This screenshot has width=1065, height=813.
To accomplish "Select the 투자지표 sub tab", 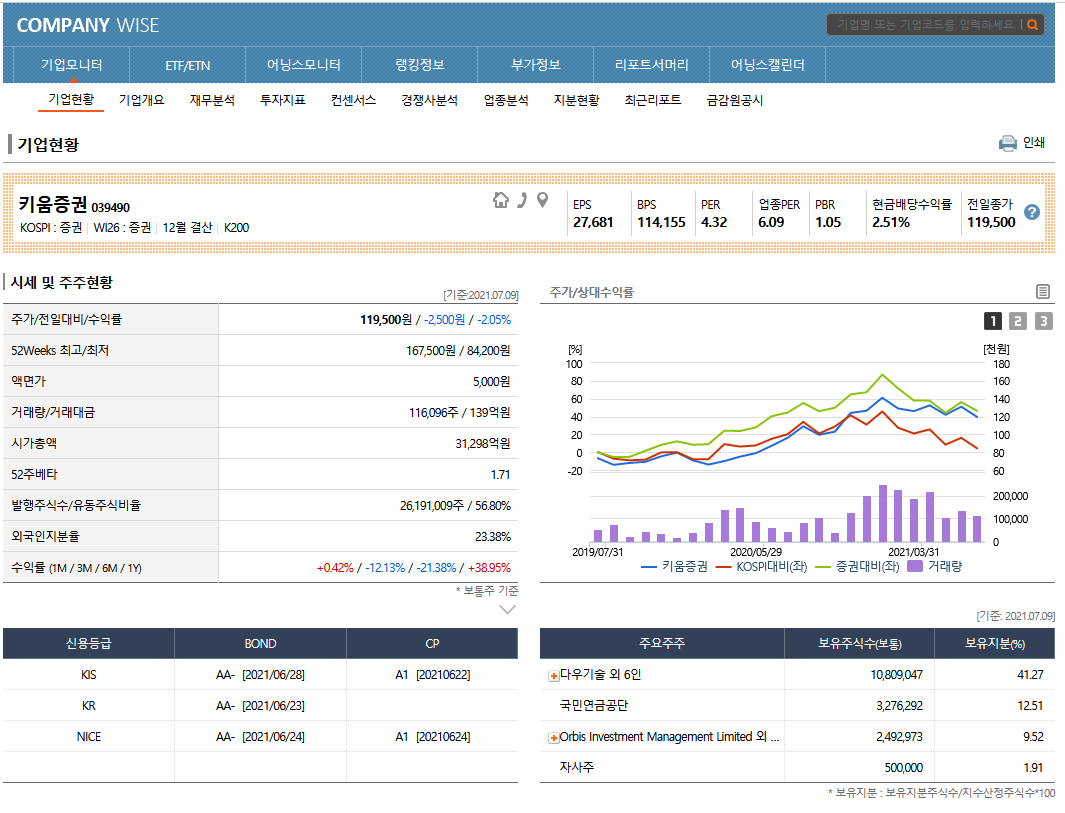I will (x=283, y=100).
